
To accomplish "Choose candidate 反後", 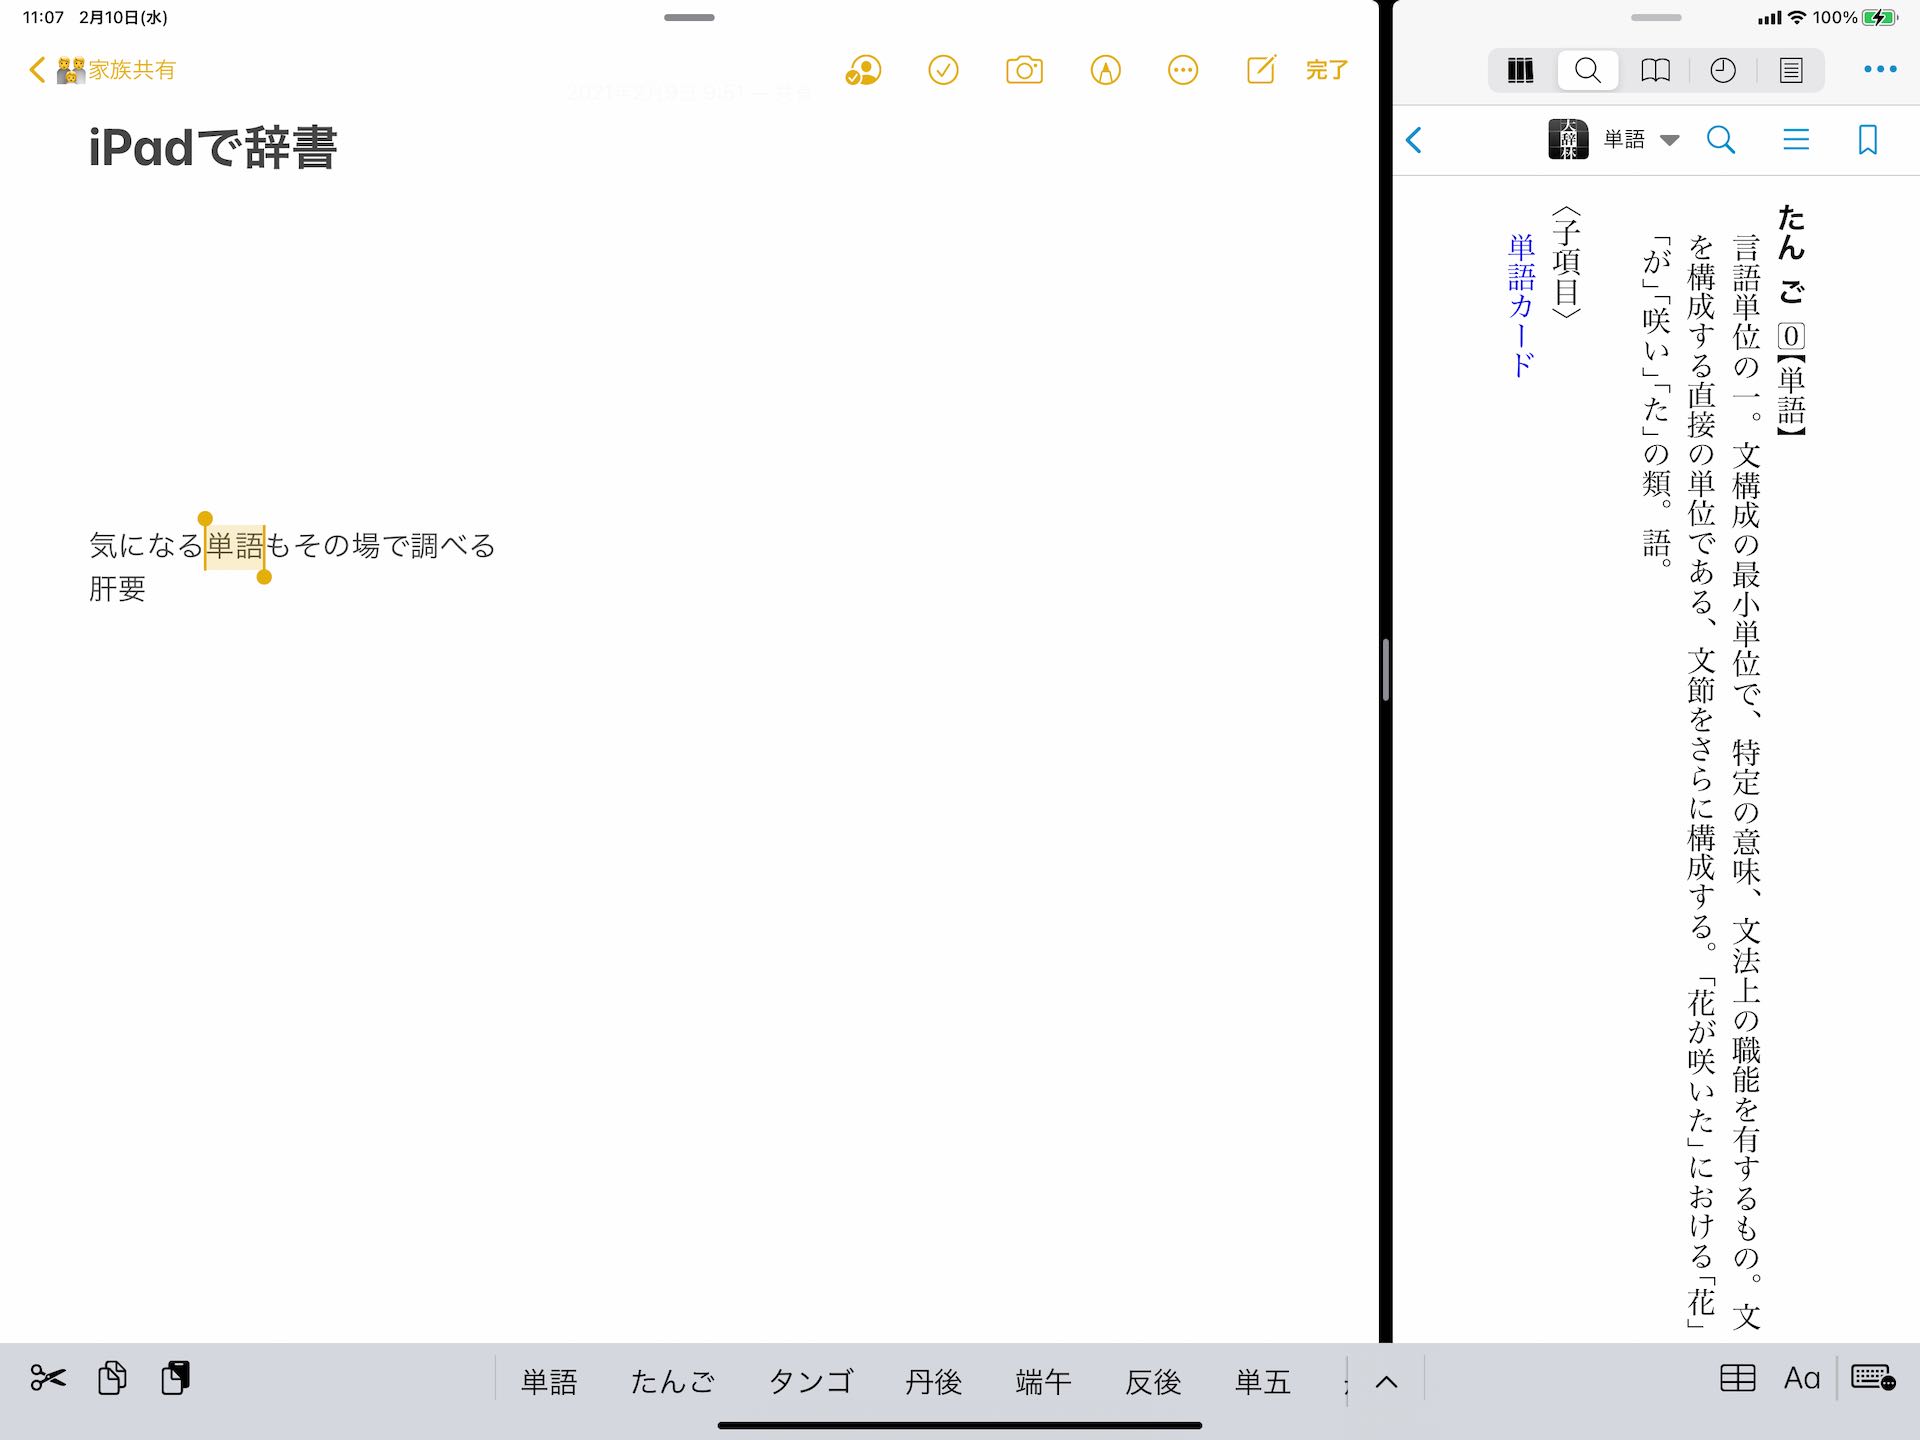I will tap(1153, 1382).
